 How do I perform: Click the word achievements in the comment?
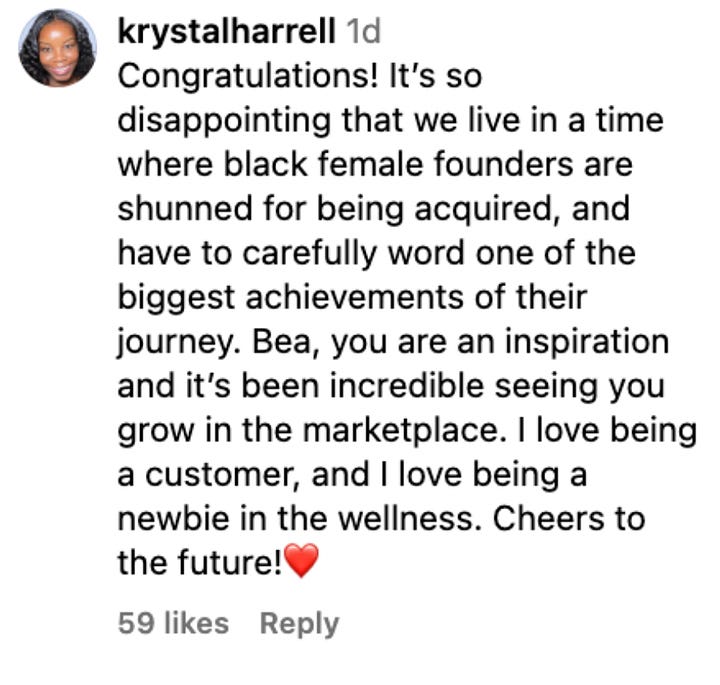coord(354,298)
